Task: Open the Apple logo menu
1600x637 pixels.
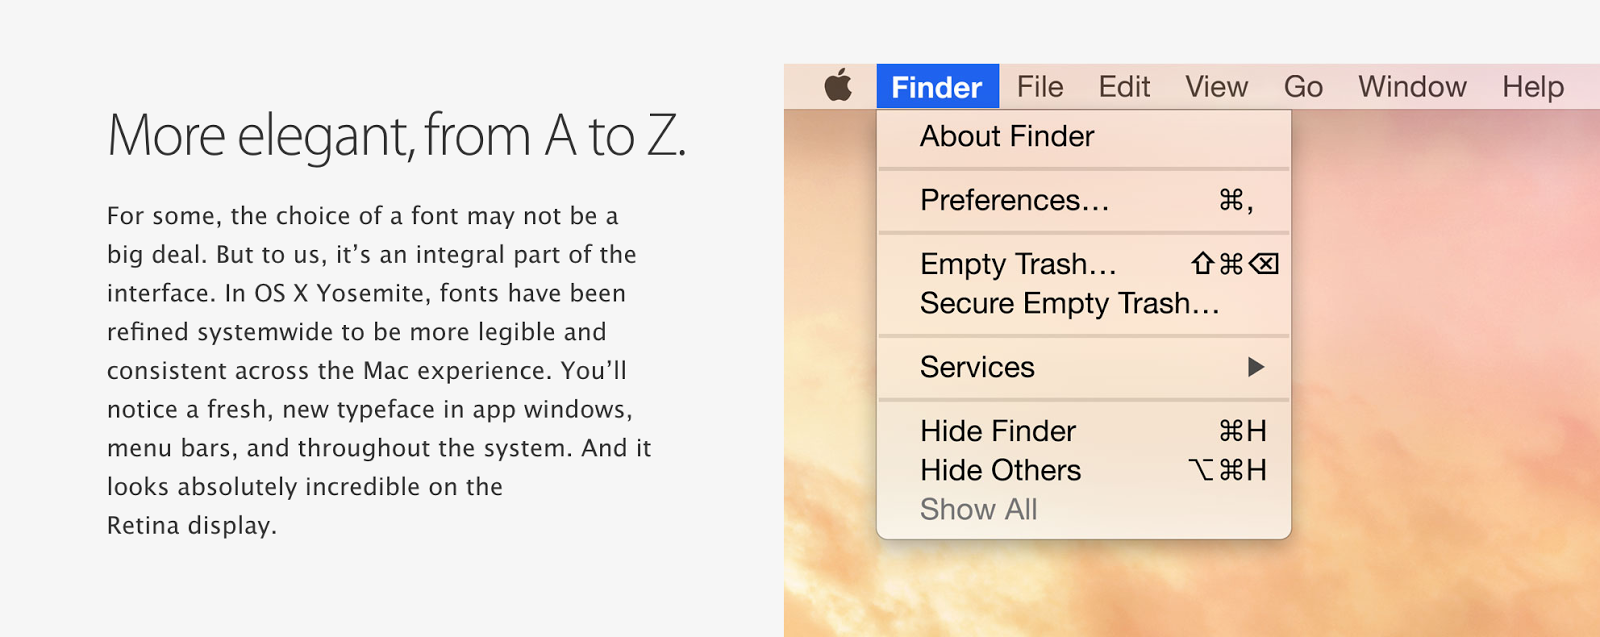Action: click(x=838, y=86)
